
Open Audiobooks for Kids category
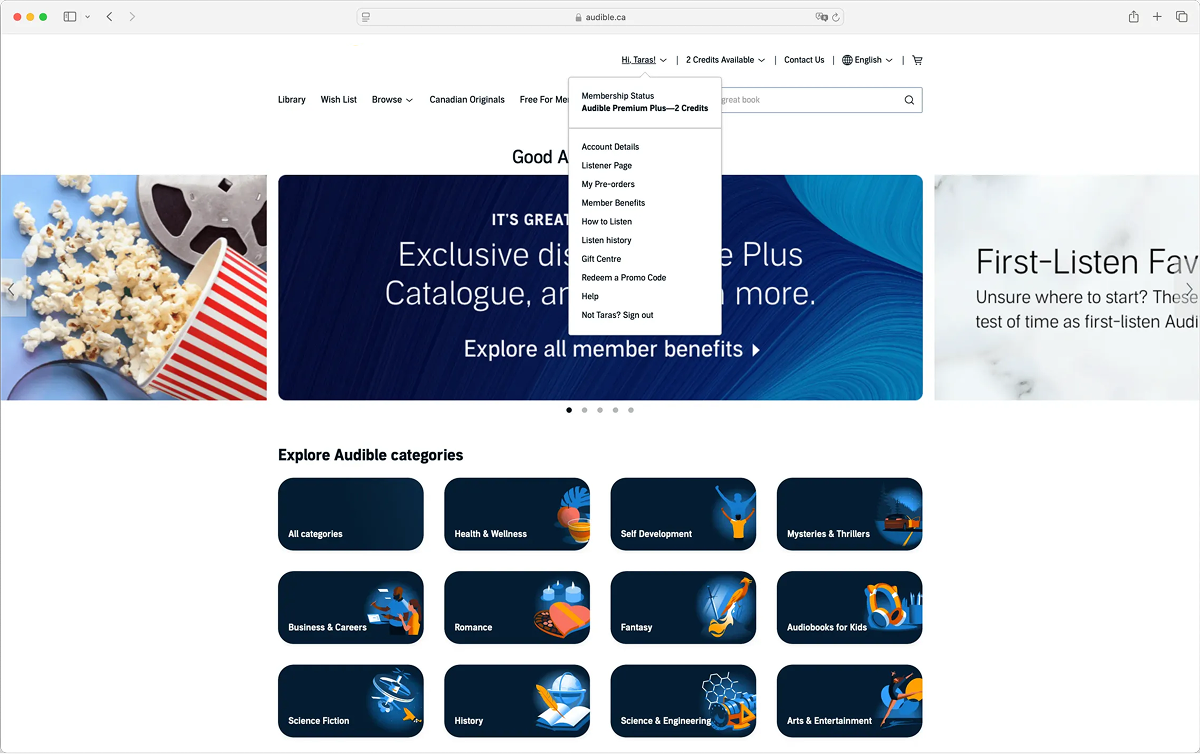[x=849, y=608]
